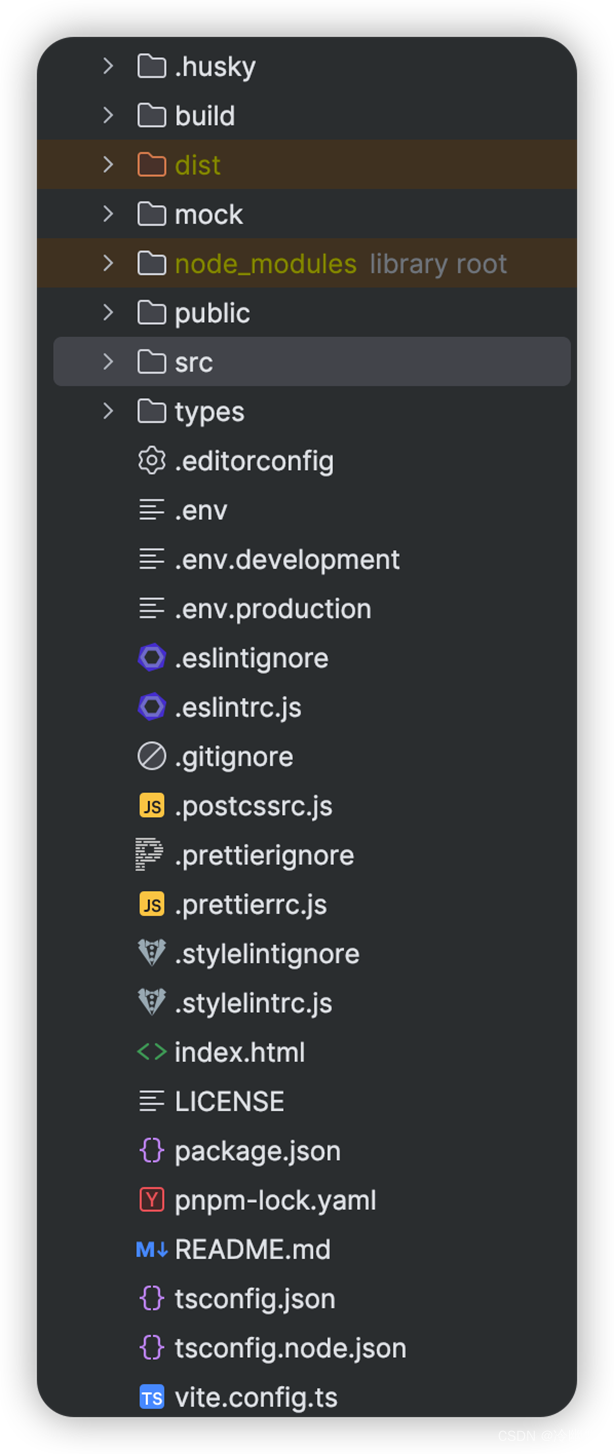Click the 'library root' label
This screenshot has width=614, height=1454.
click(439, 264)
